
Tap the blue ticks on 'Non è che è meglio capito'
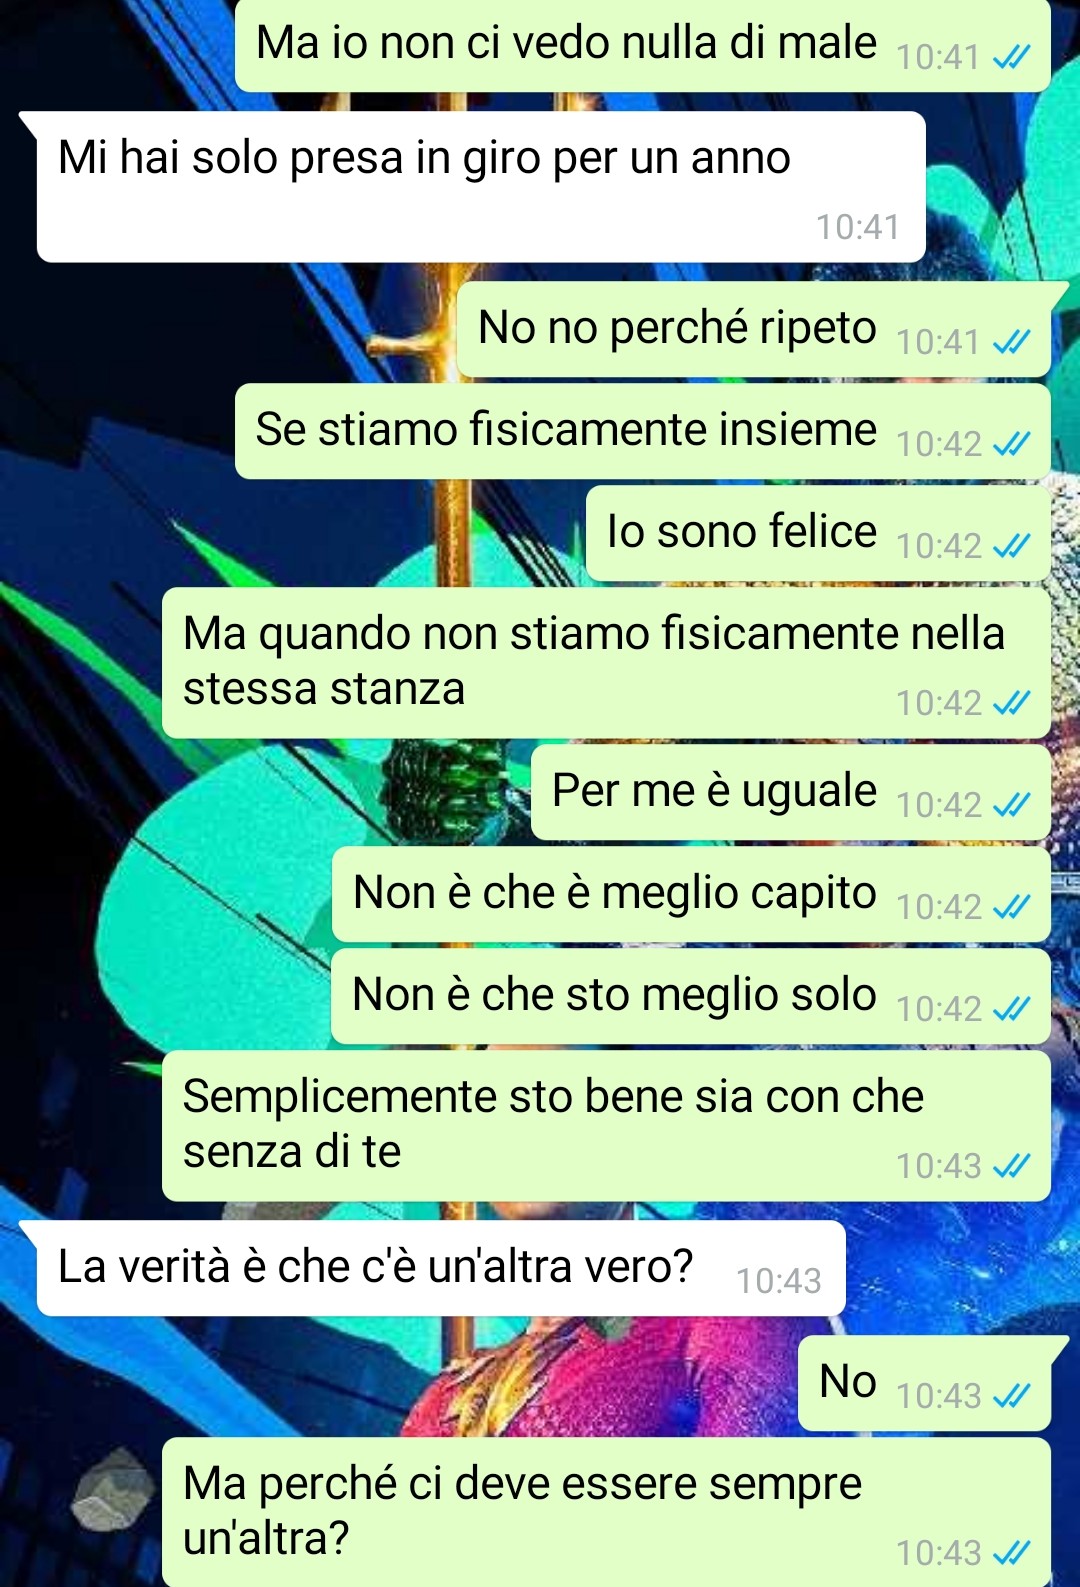tap(1011, 907)
